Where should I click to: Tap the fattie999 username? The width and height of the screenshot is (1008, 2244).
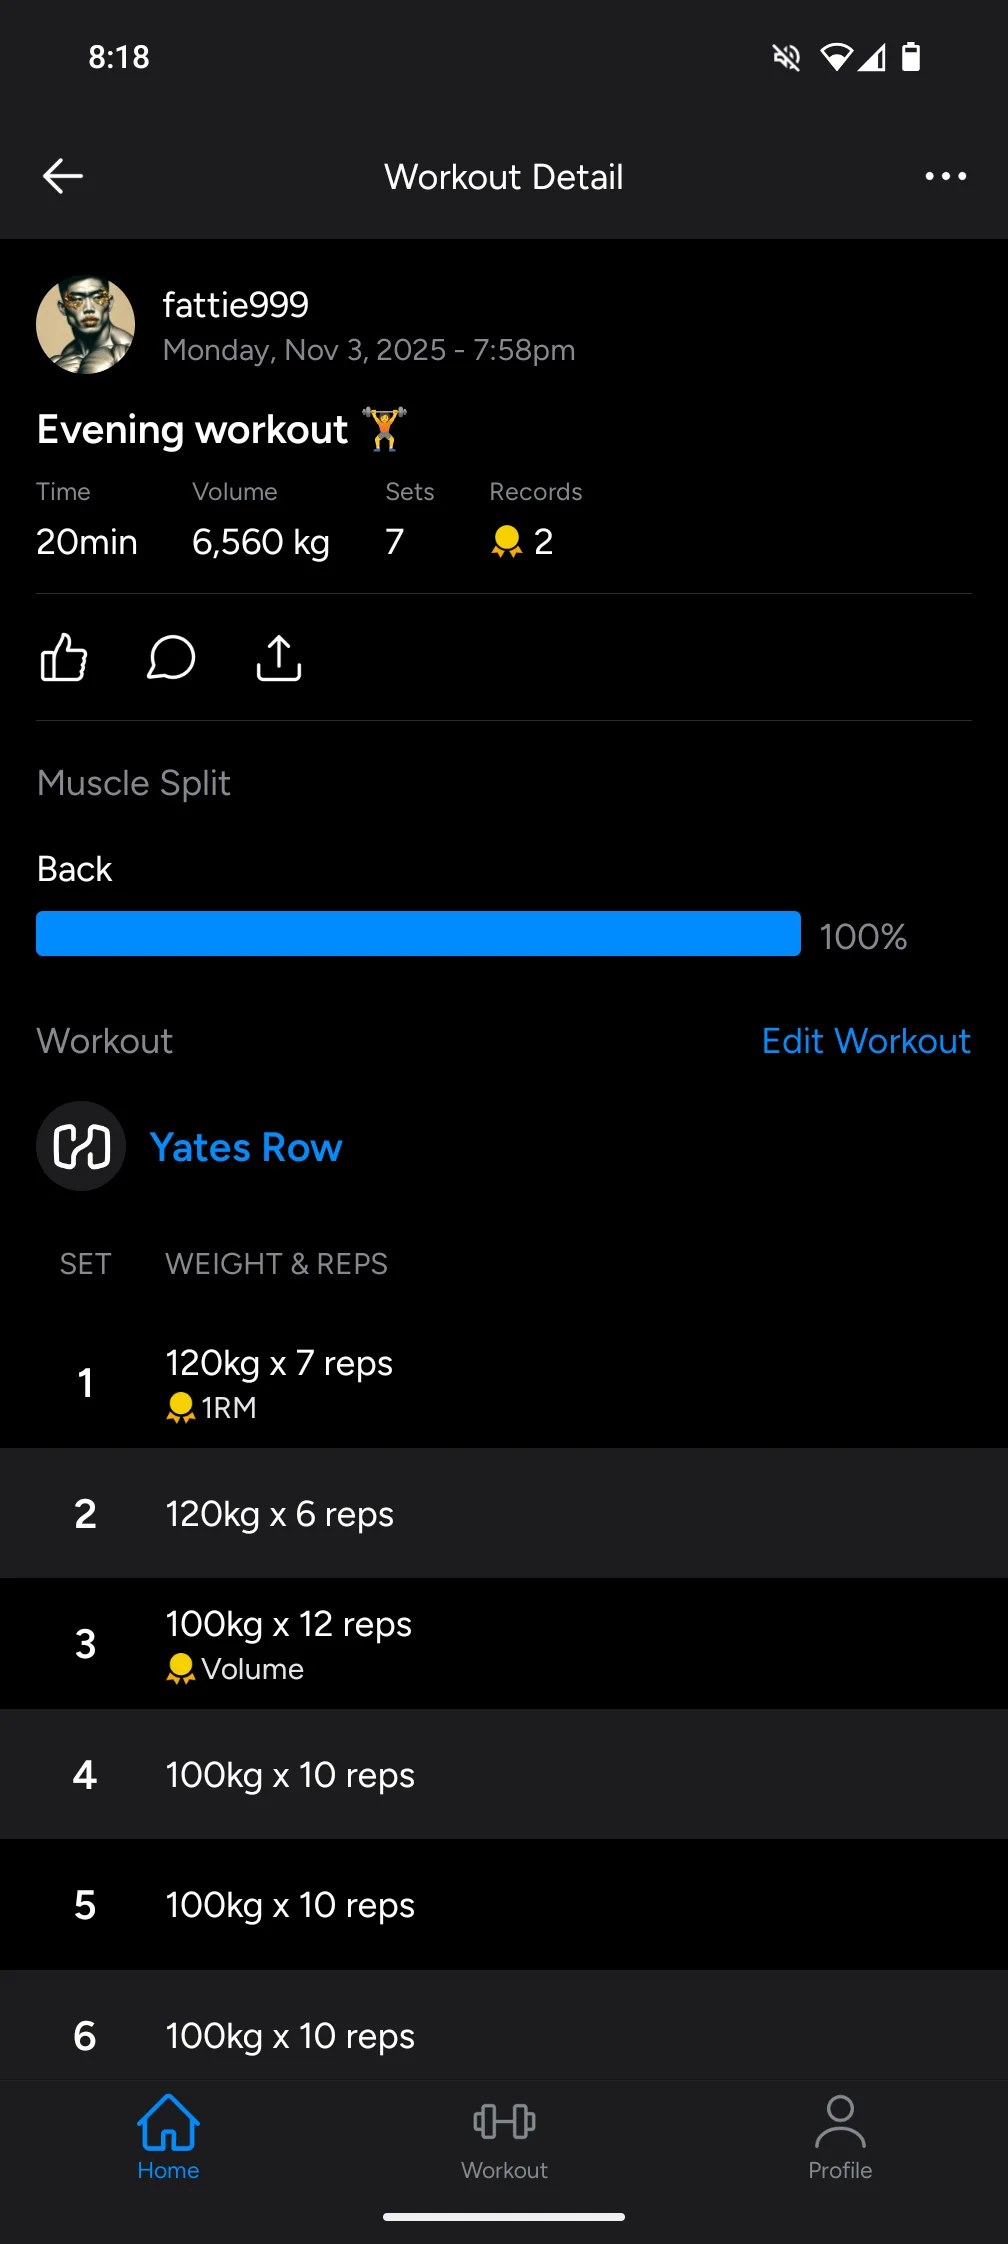[x=236, y=305]
